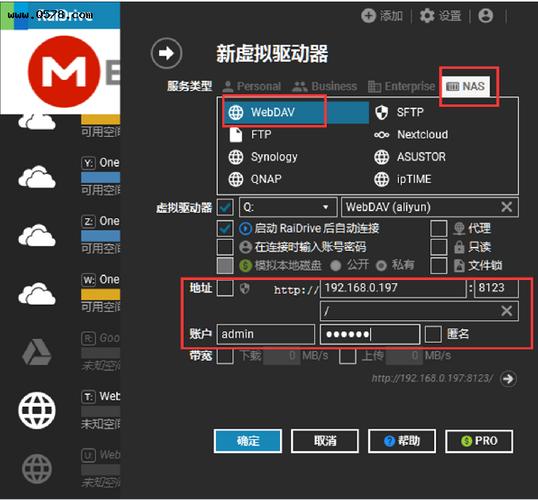Click Google Drive icon for R: drive
The image size is (538, 500).
[x=37, y=352]
